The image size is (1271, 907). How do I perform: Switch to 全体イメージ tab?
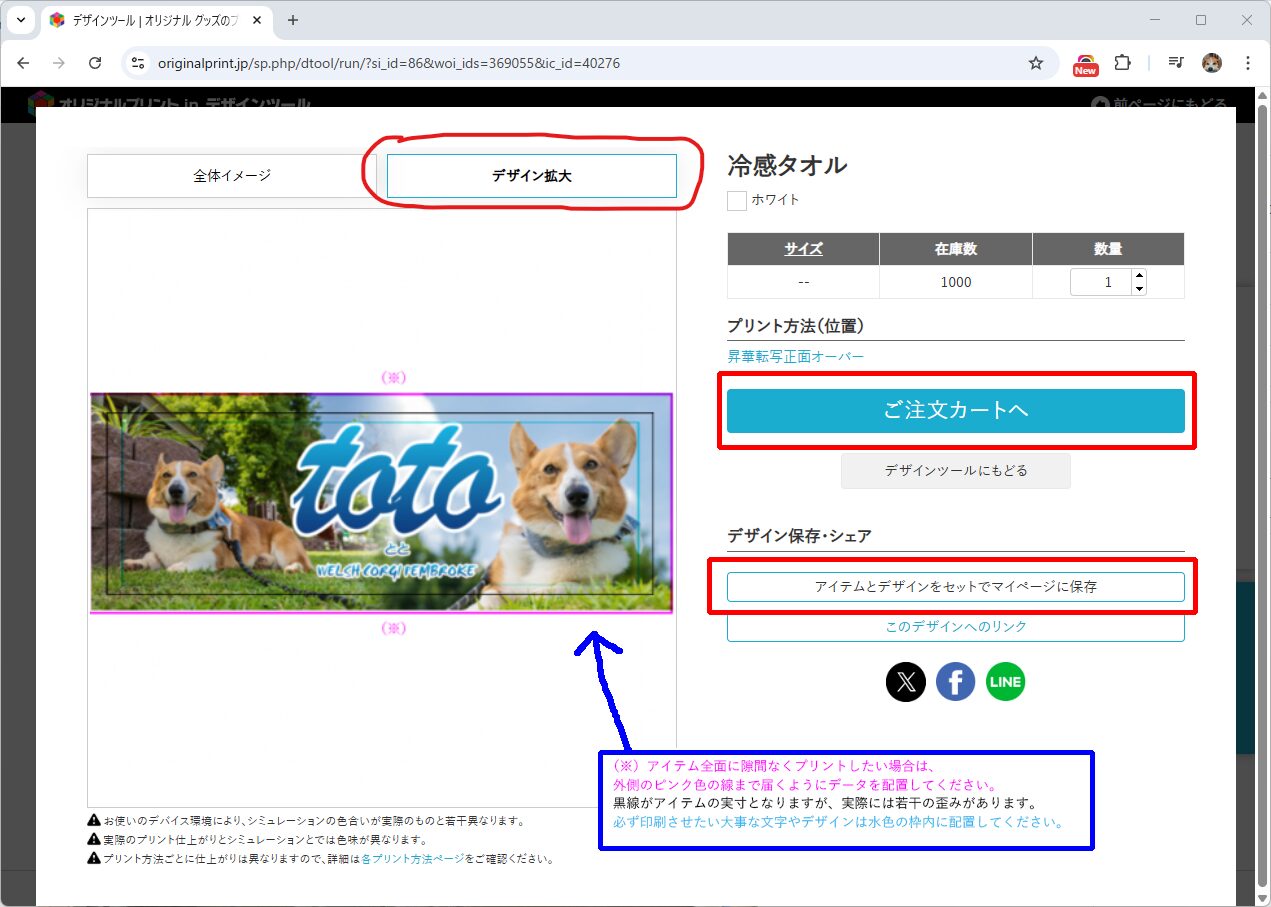[x=232, y=176]
